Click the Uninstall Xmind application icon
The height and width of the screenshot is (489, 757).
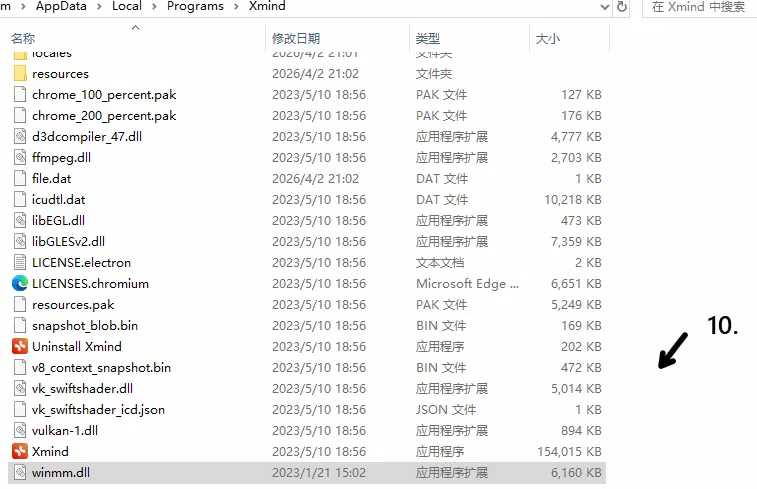[x=20, y=347]
